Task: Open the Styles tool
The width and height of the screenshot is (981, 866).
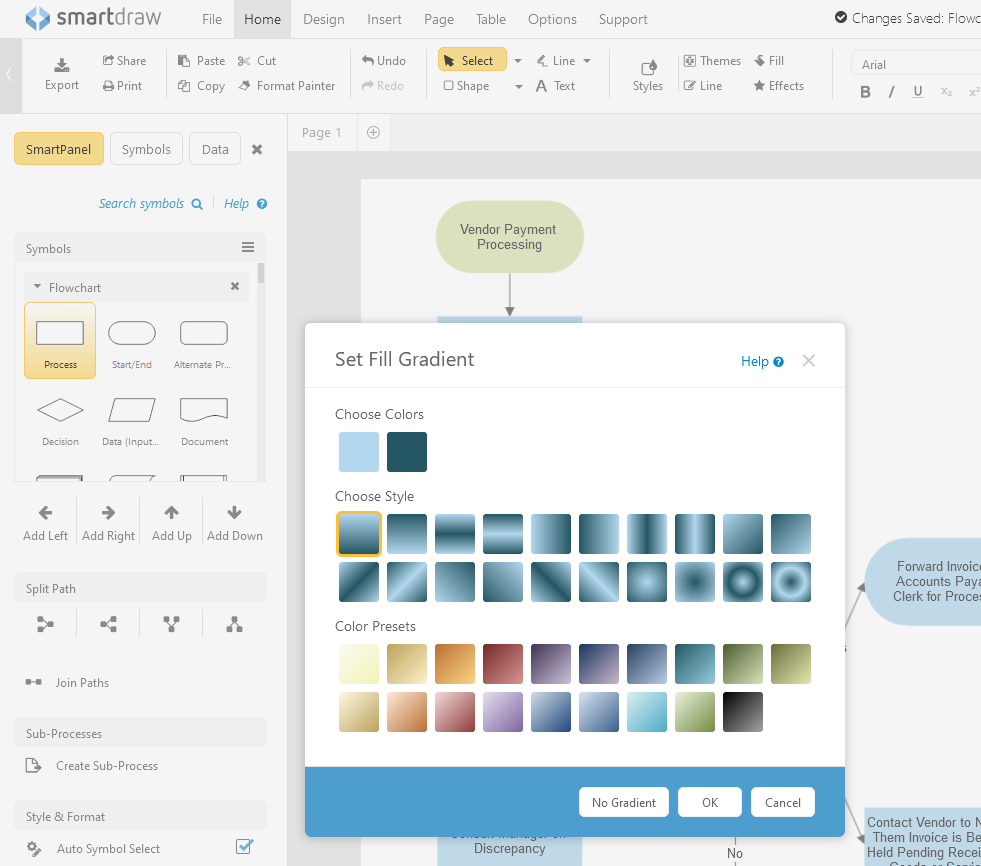Action: 648,68
